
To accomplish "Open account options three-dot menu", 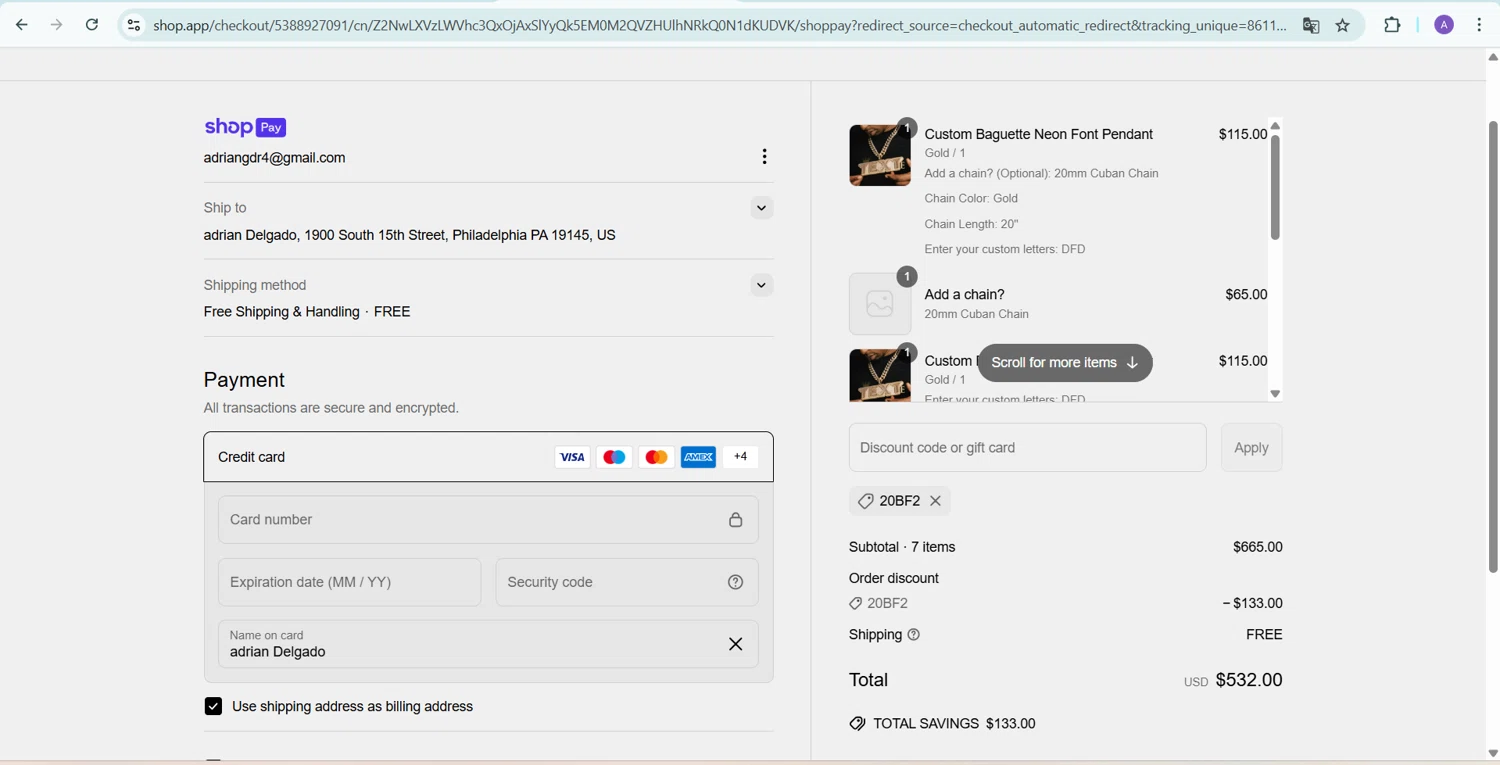I will tap(764, 157).
